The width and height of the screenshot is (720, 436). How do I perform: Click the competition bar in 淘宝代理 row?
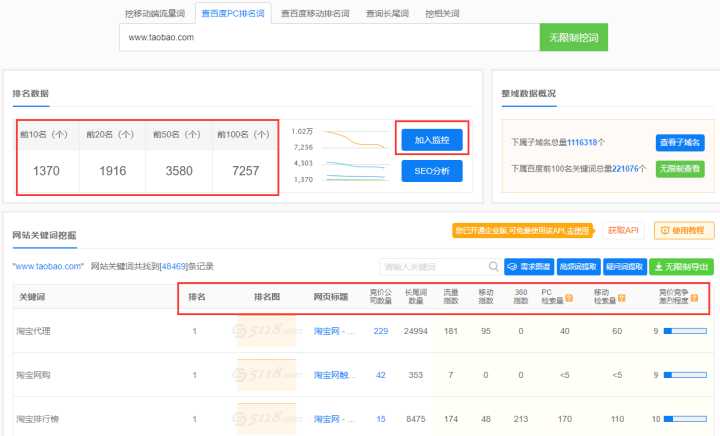(685, 331)
